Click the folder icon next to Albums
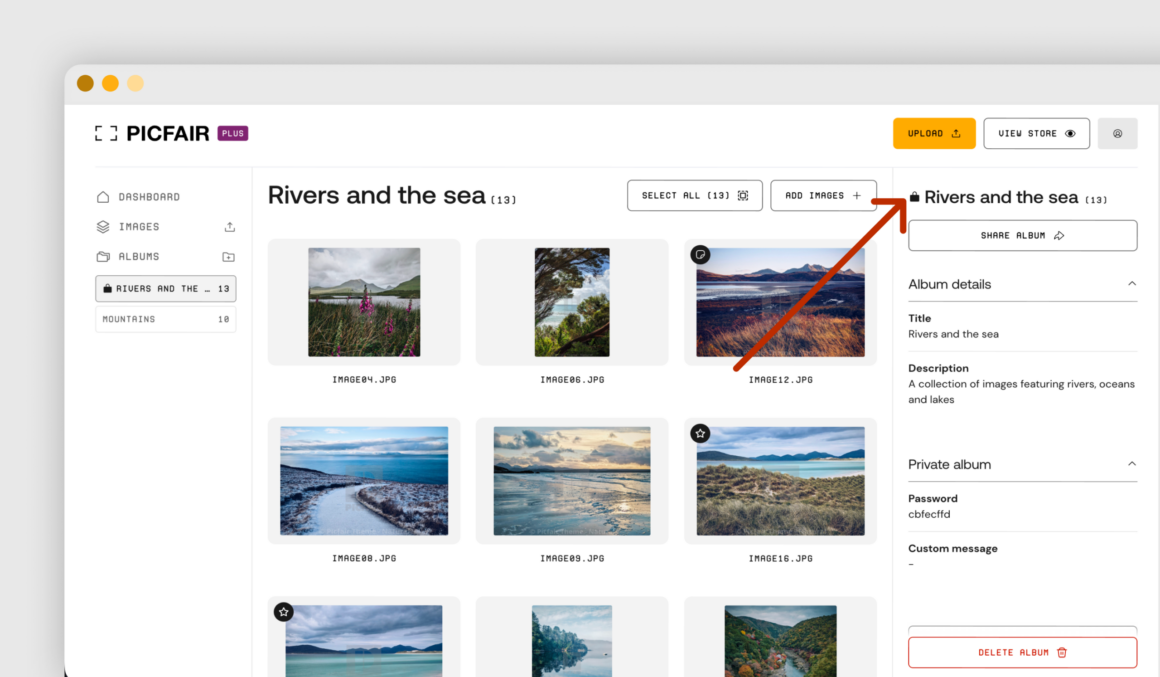The width and height of the screenshot is (1160, 677). (x=103, y=256)
